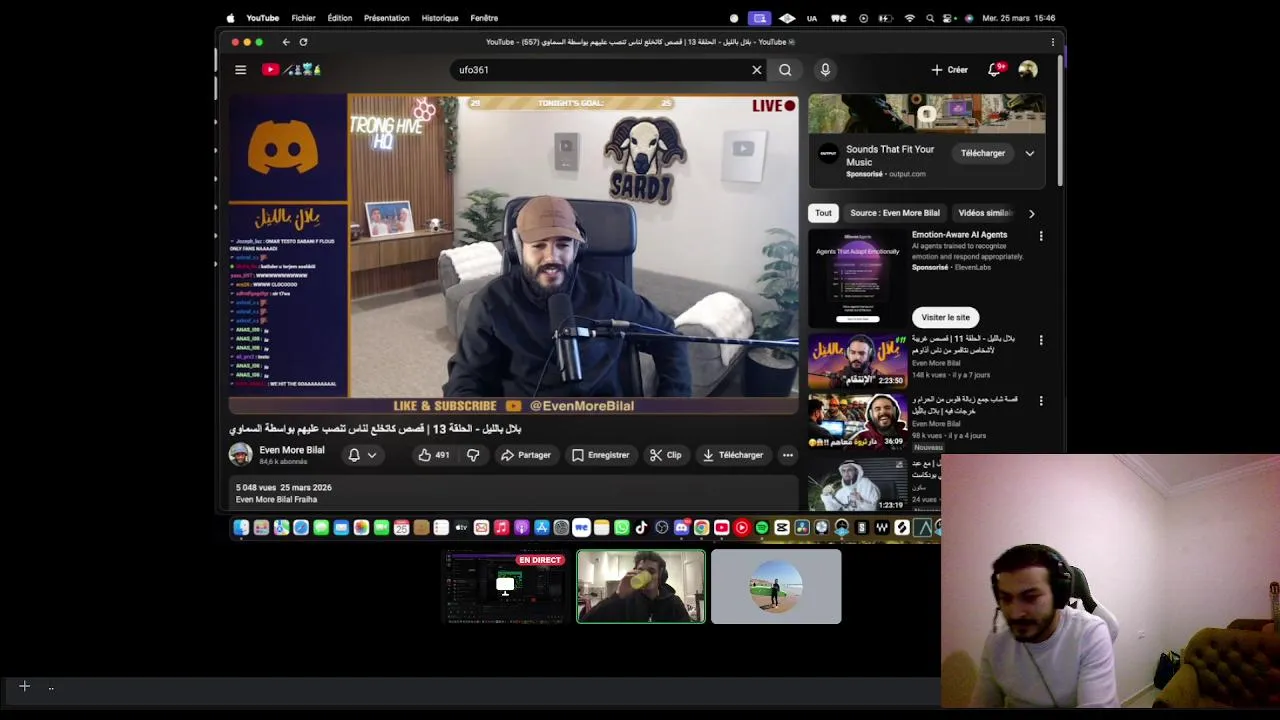
Task: Open the Fenêtre menu
Action: 484,18
